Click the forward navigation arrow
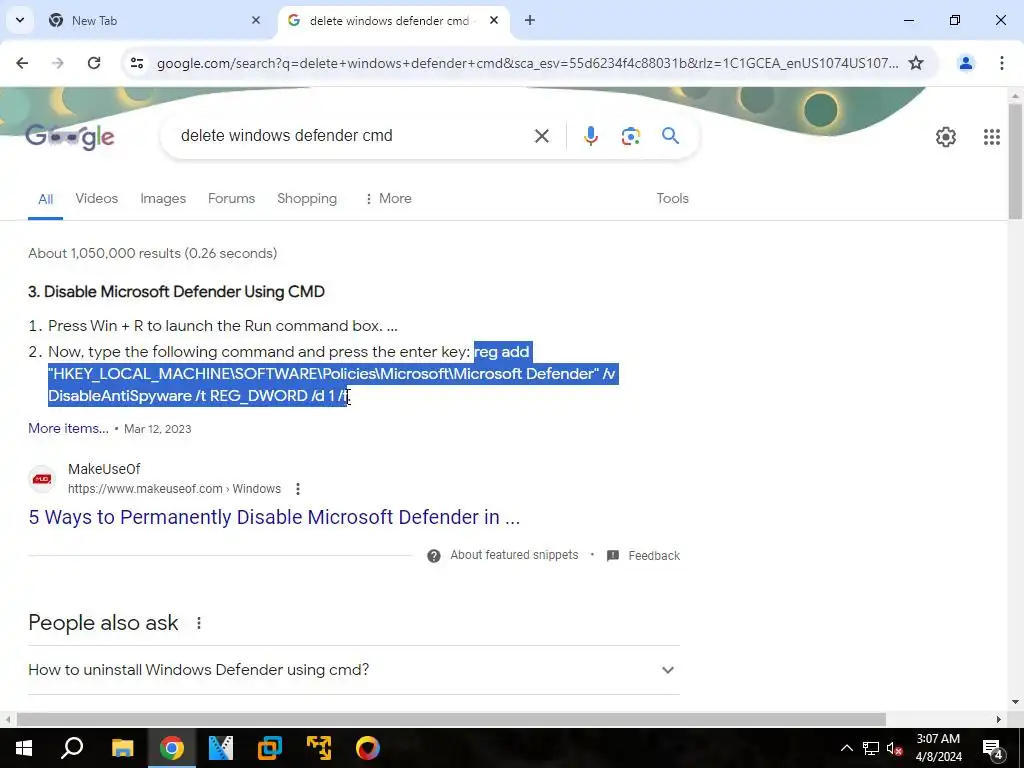Screen dimensions: 1024x768 pos(58,63)
